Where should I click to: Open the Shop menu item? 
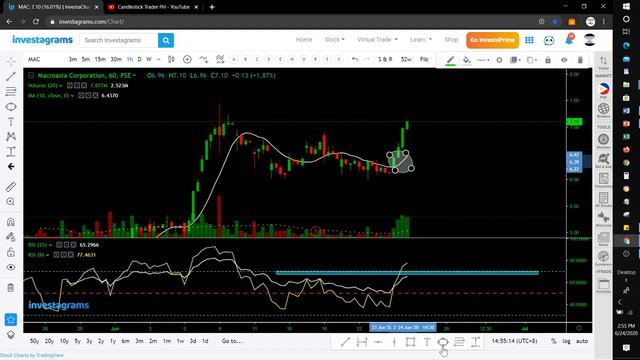pyautogui.click(x=451, y=40)
